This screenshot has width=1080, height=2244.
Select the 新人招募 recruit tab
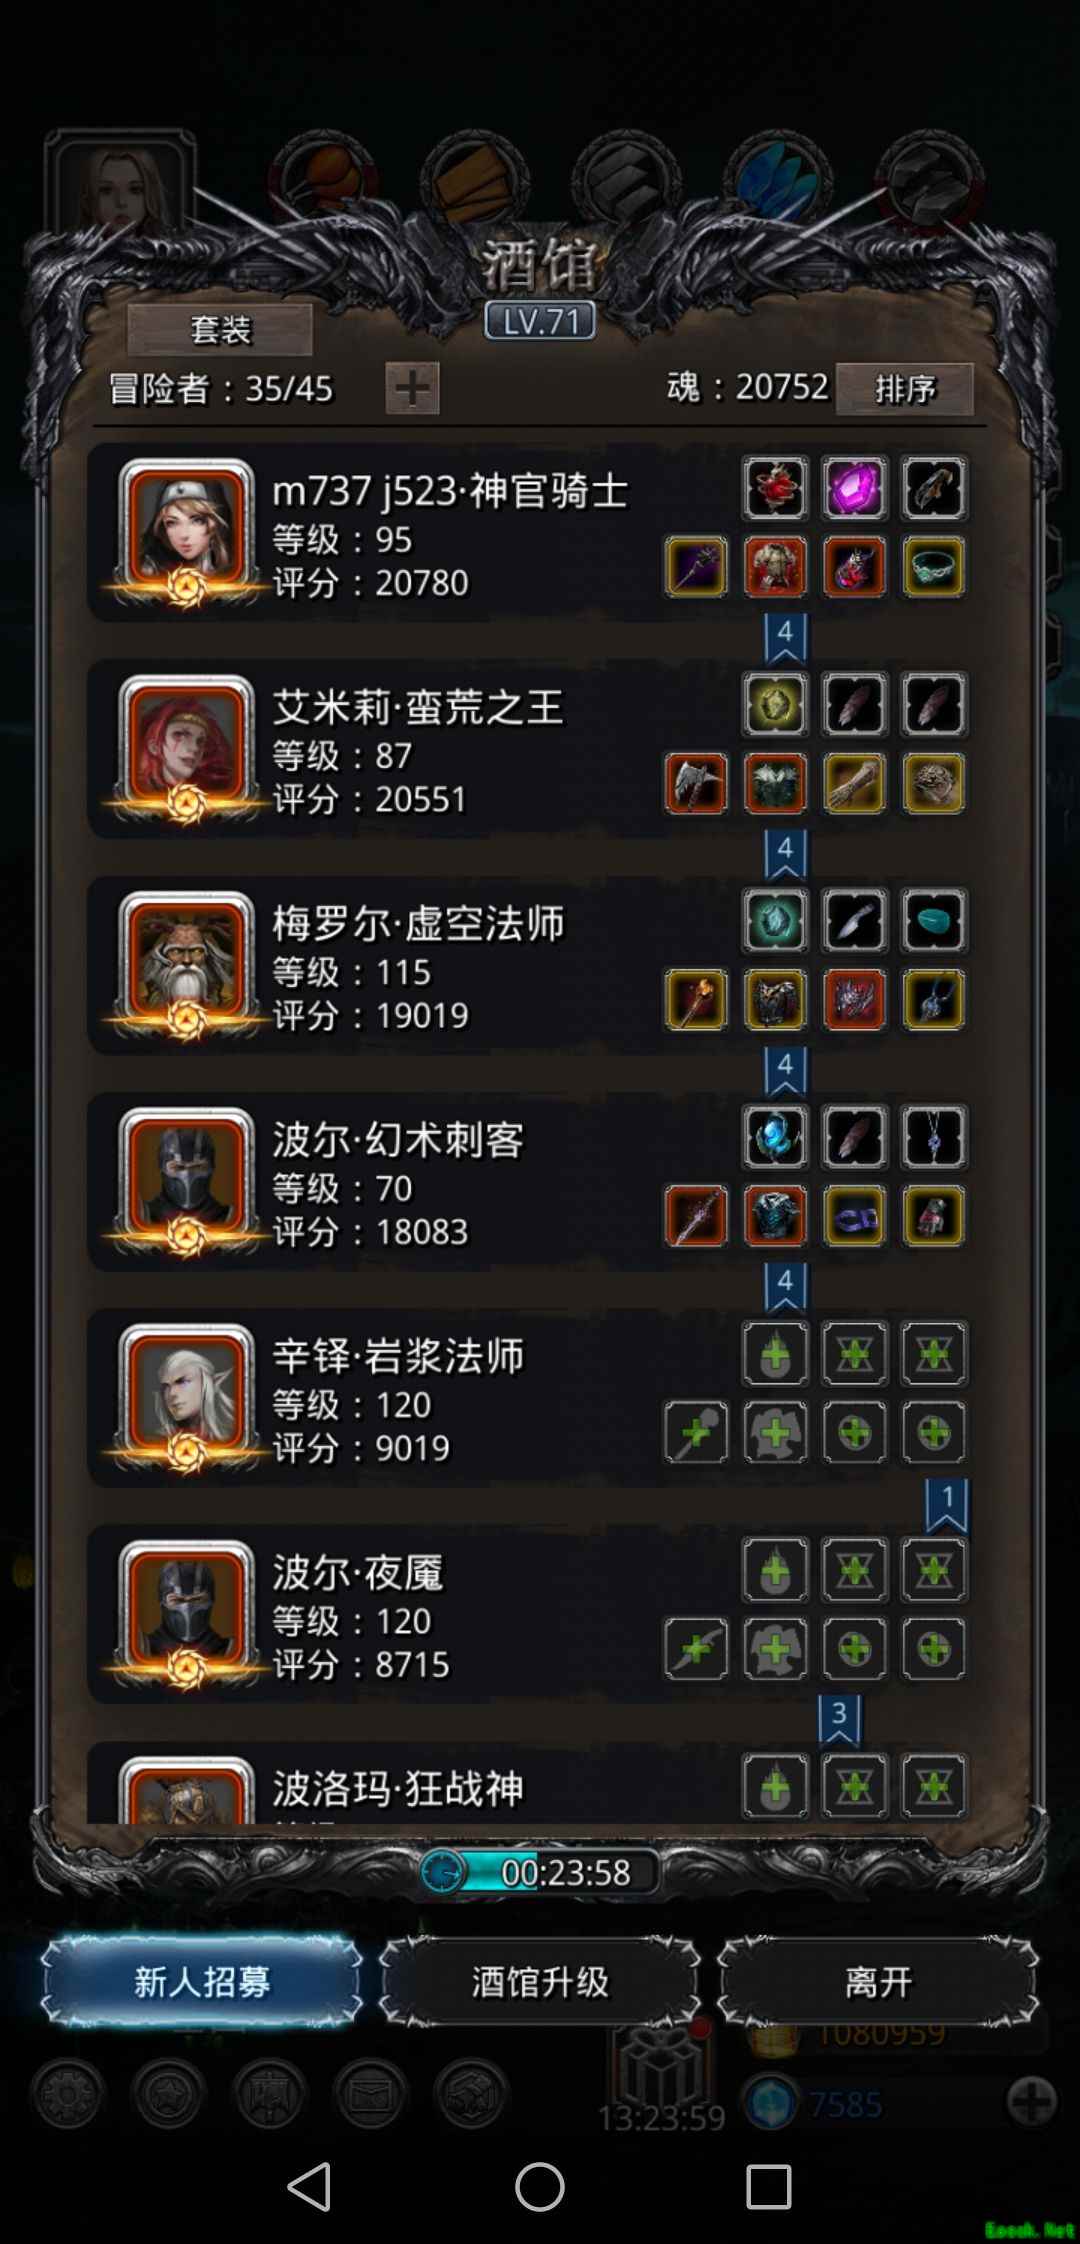(x=202, y=1981)
